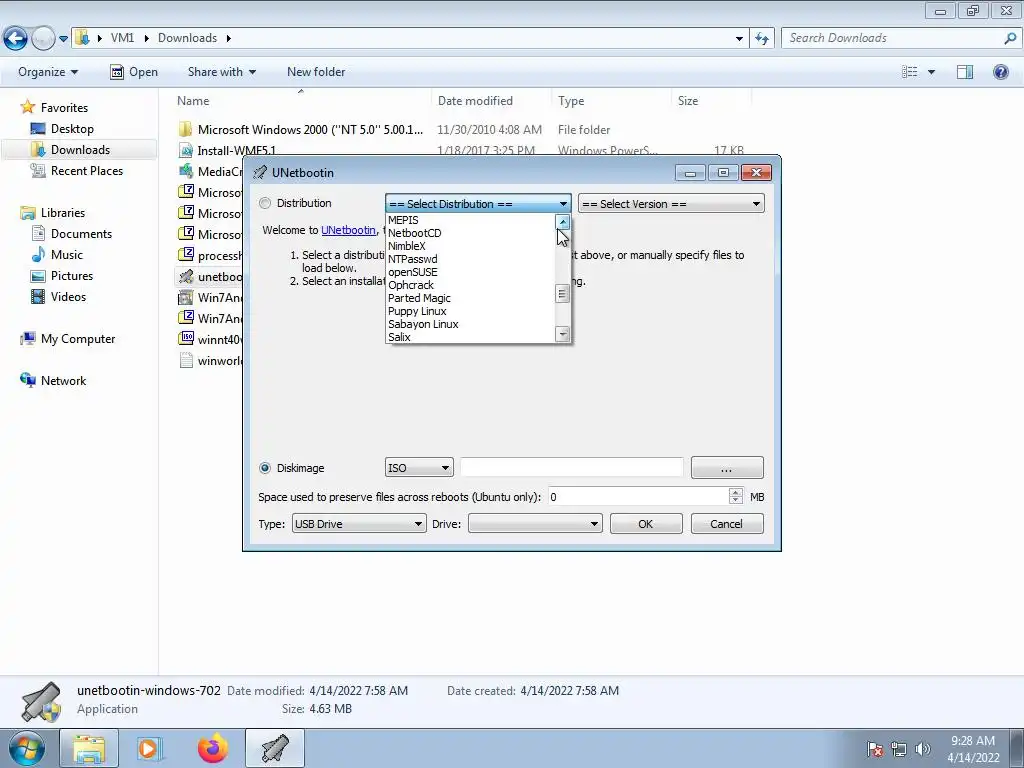This screenshot has width=1024, height=768.
Task: Select the Microsoft Windows 2000 folder
Action: (x=310, y=129)
